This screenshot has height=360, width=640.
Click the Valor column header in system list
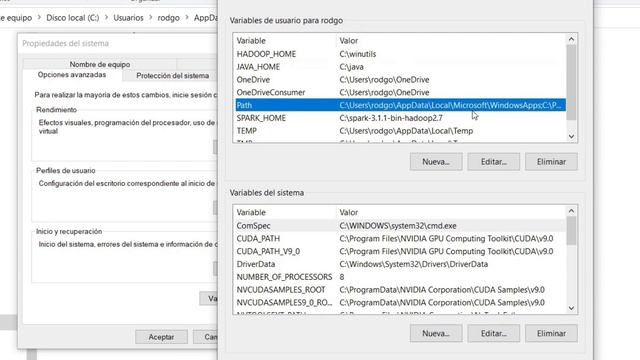coord(349,212)
